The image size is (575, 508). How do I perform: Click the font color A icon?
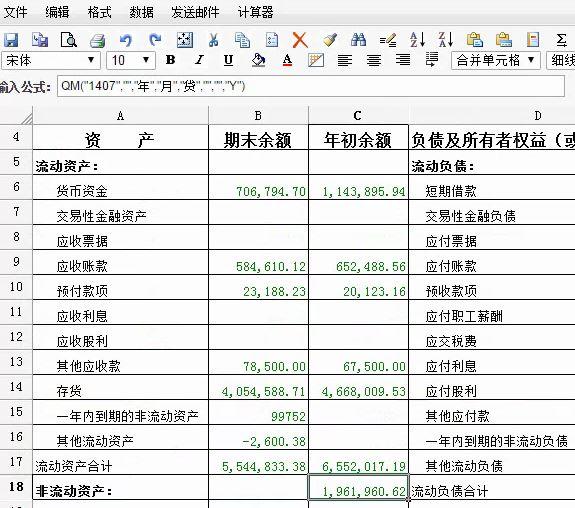(x=288, y=60)
